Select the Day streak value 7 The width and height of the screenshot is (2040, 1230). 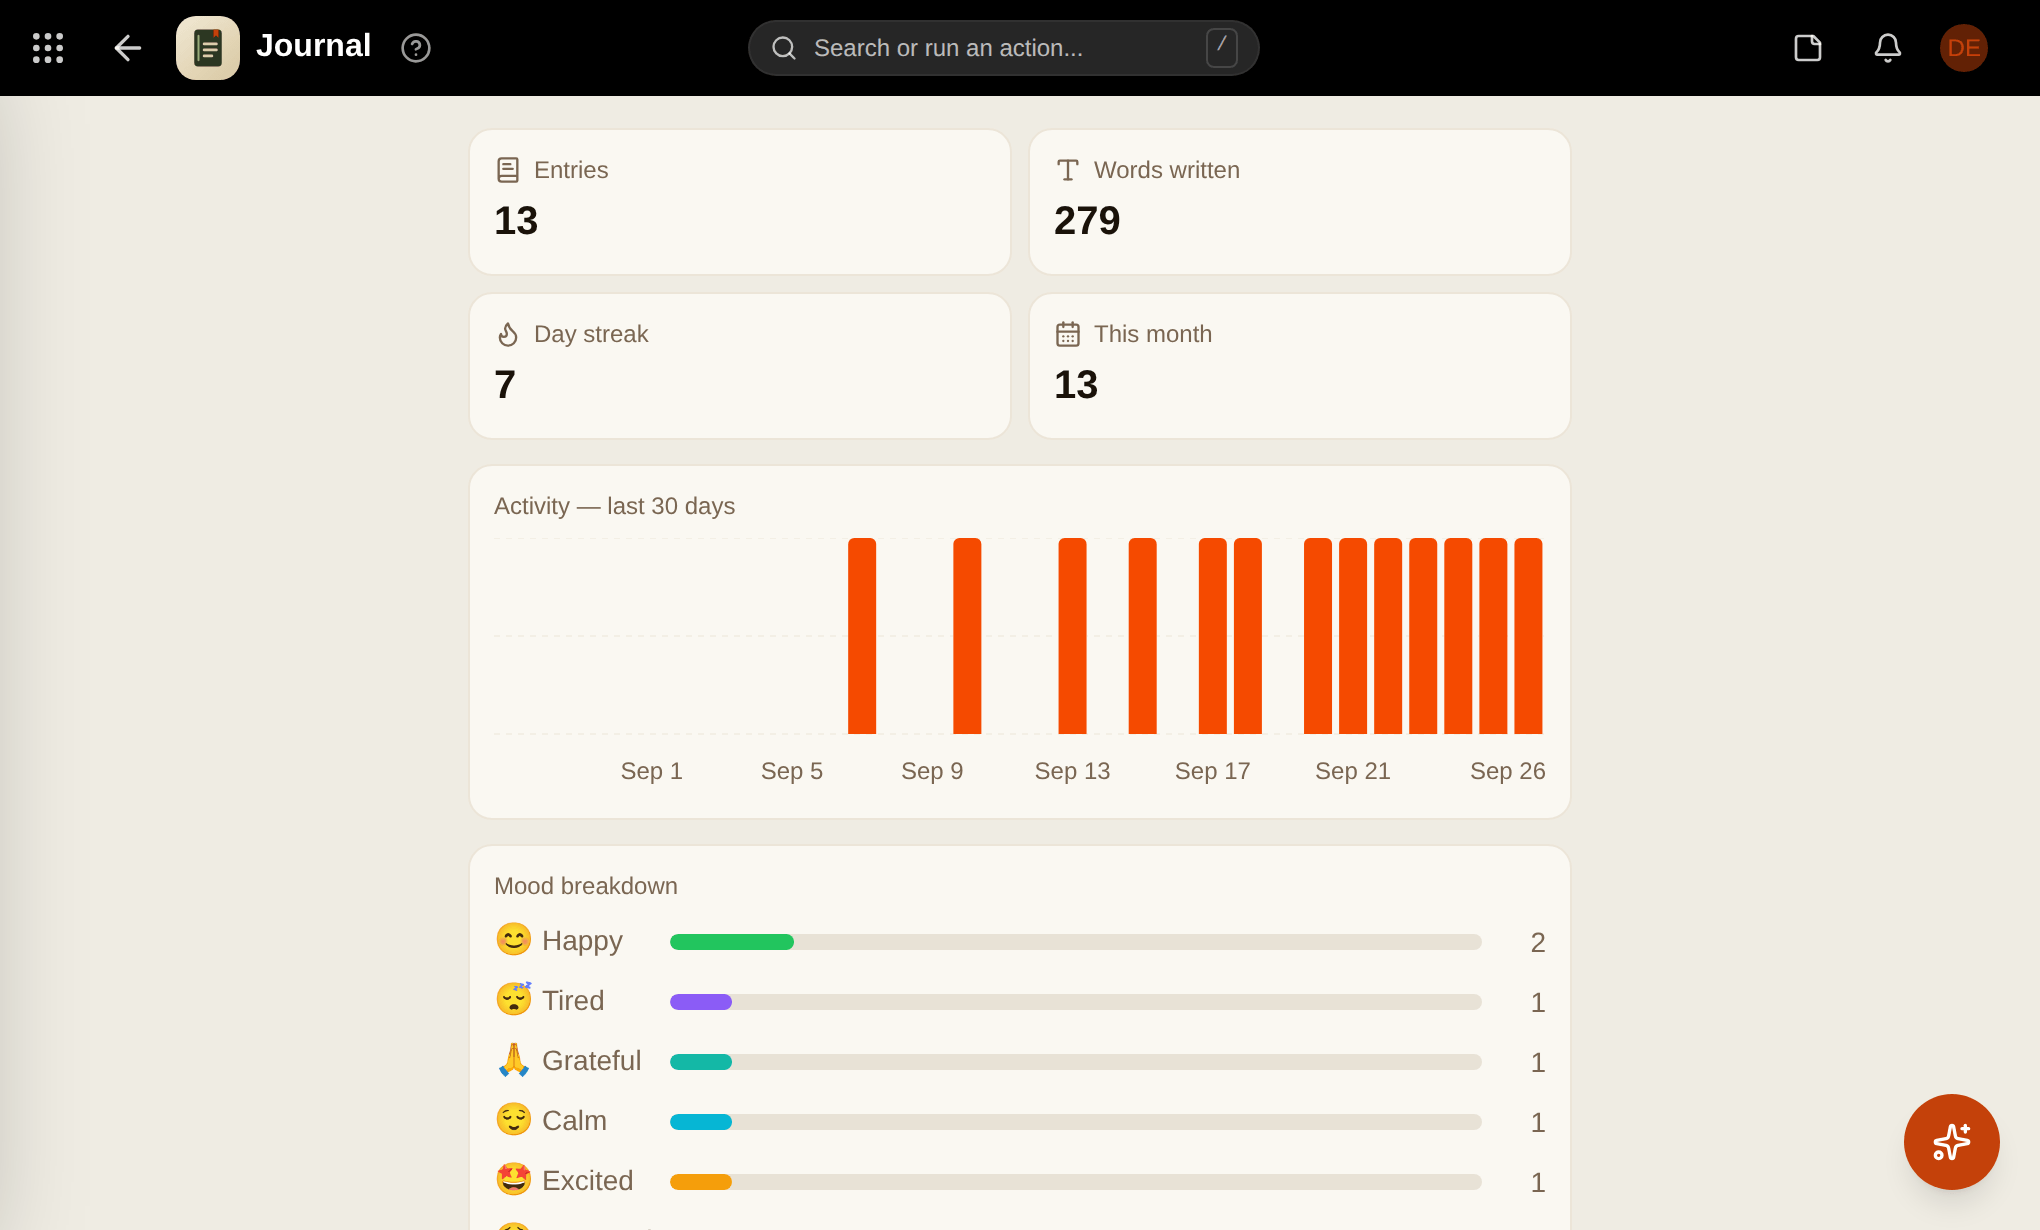(x=505, y=385)
